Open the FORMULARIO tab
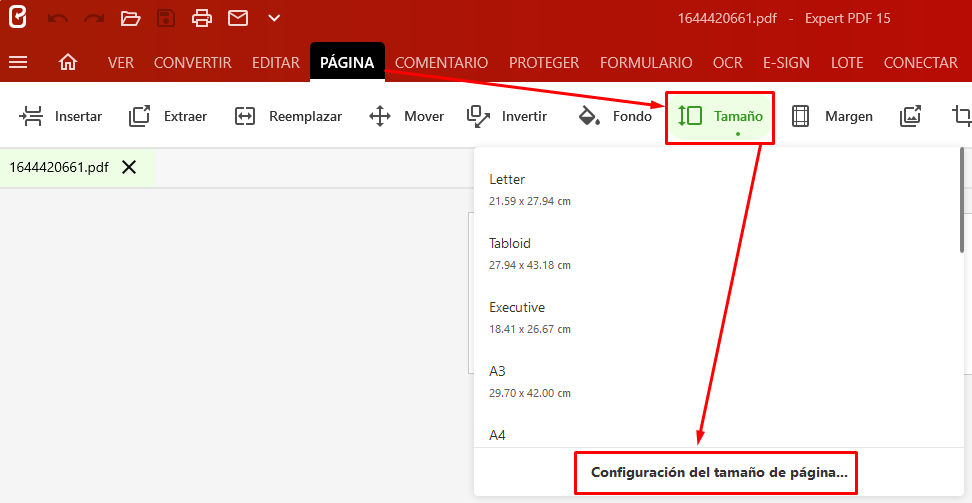Image resolution: width=972 pixels, height=503 pixels. (x=646, y=63)
